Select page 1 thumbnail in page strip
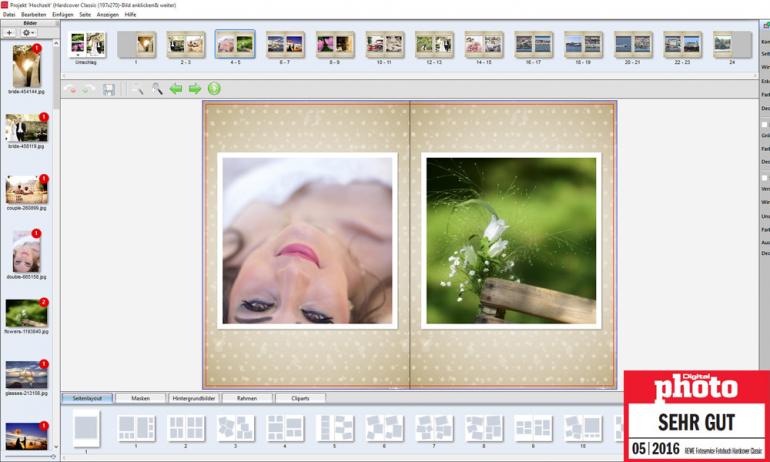Screen dimensions: 770x462 137,45
